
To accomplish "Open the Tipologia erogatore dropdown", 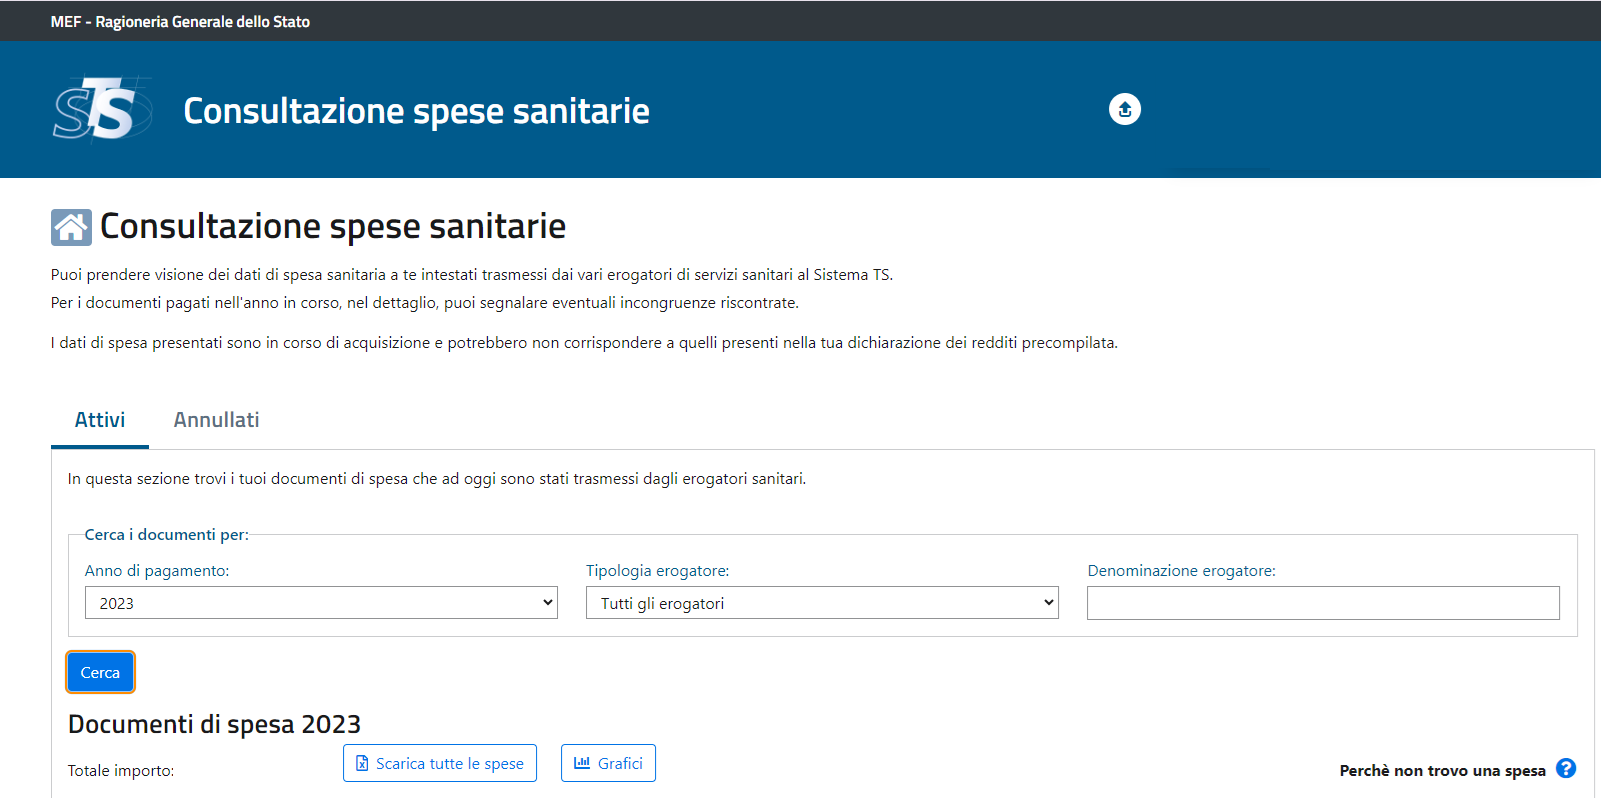I will tap(822, 603).
